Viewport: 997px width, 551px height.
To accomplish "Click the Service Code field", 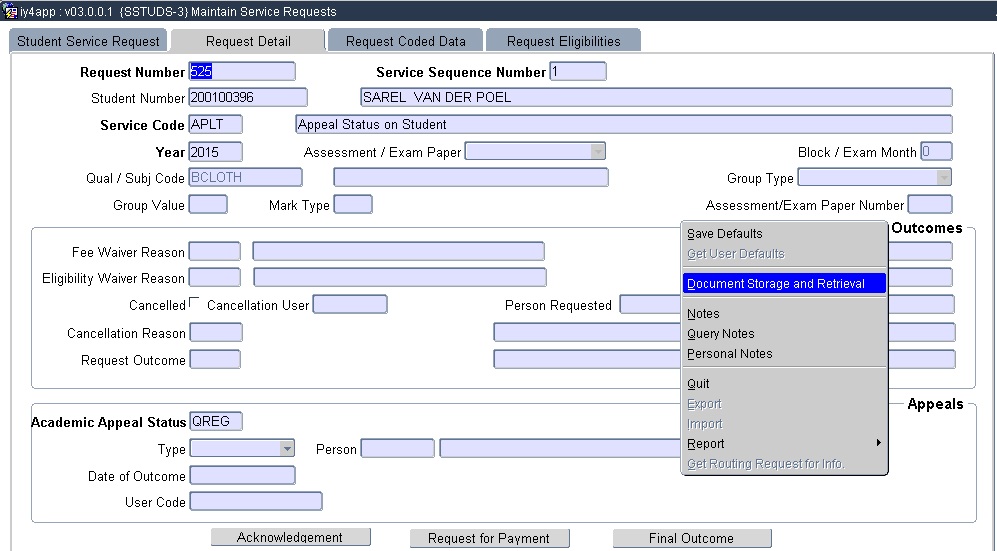I will pyautogui.click(x=215, y=125).
